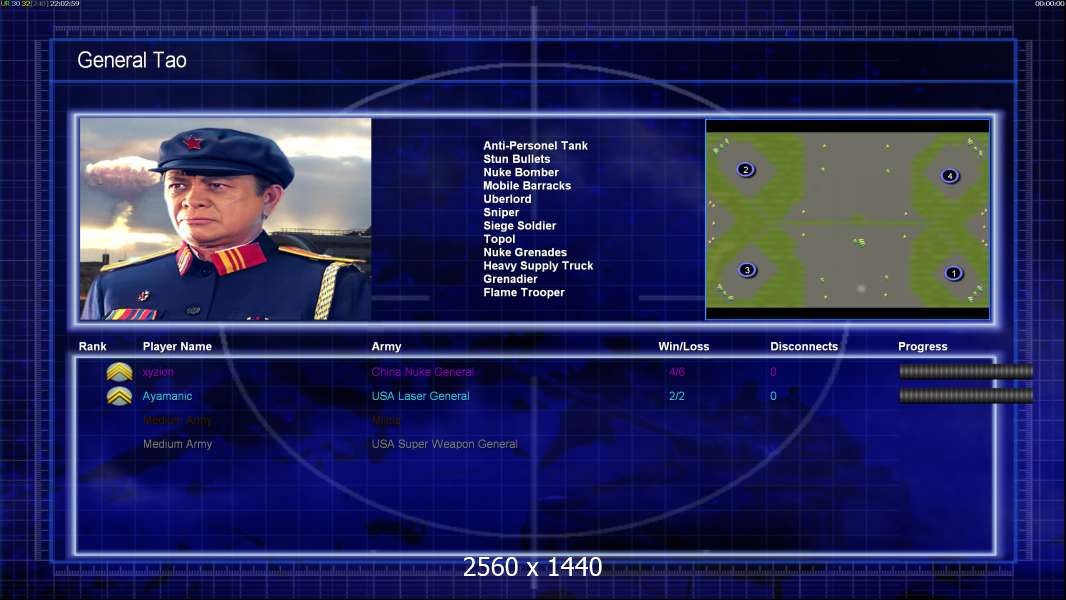Click Ayamanic's loading progress bar

(x=966, y=395)
